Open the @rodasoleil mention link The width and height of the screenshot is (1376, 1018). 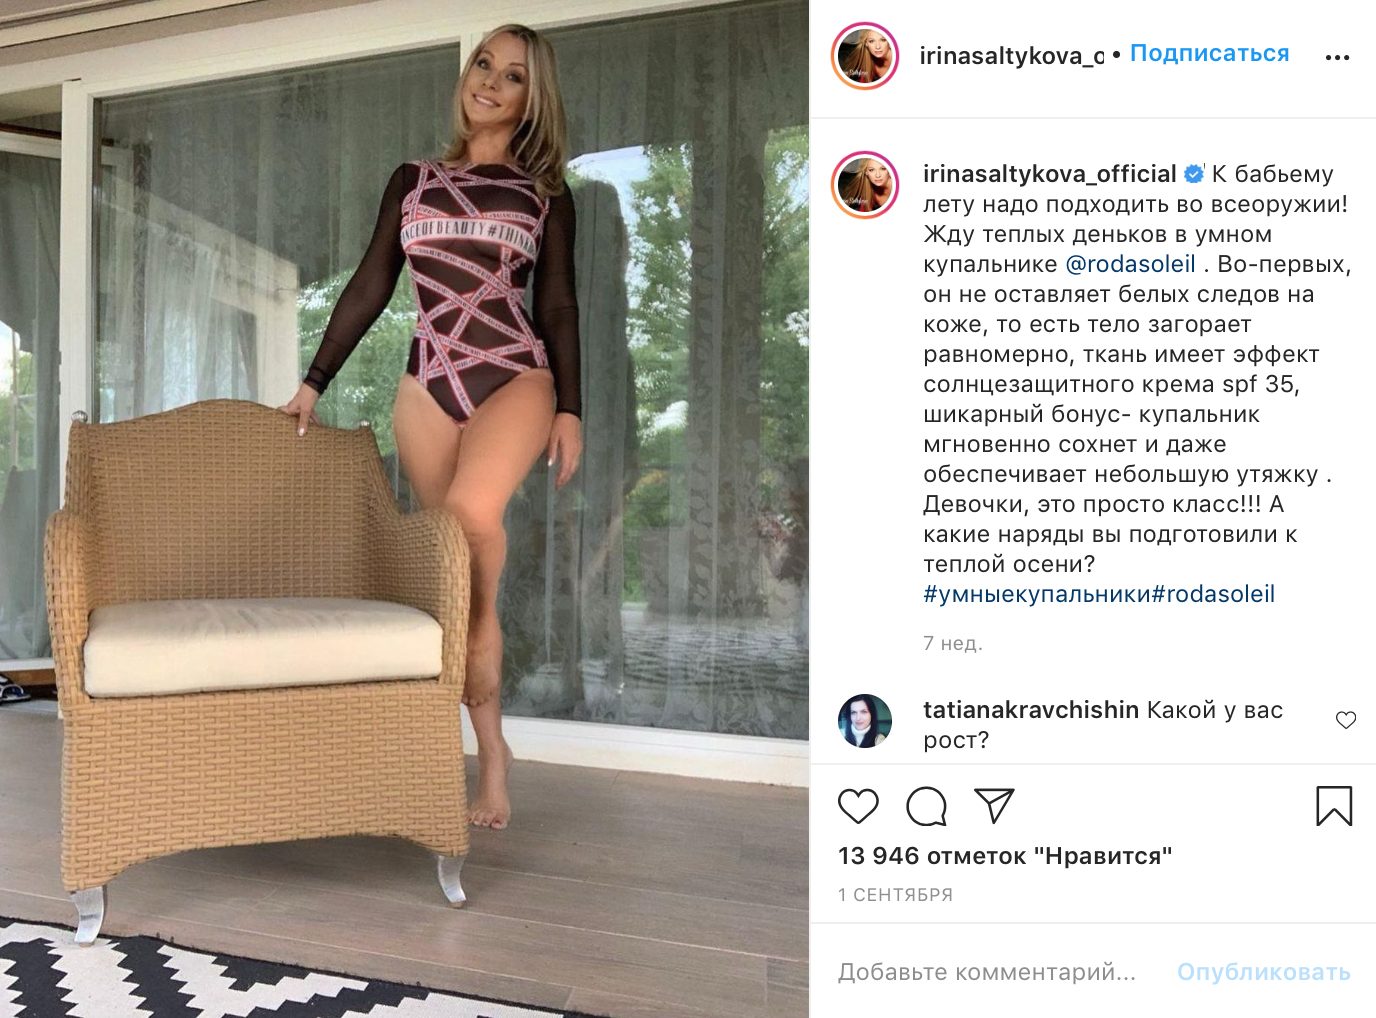tap(1131, 264)
